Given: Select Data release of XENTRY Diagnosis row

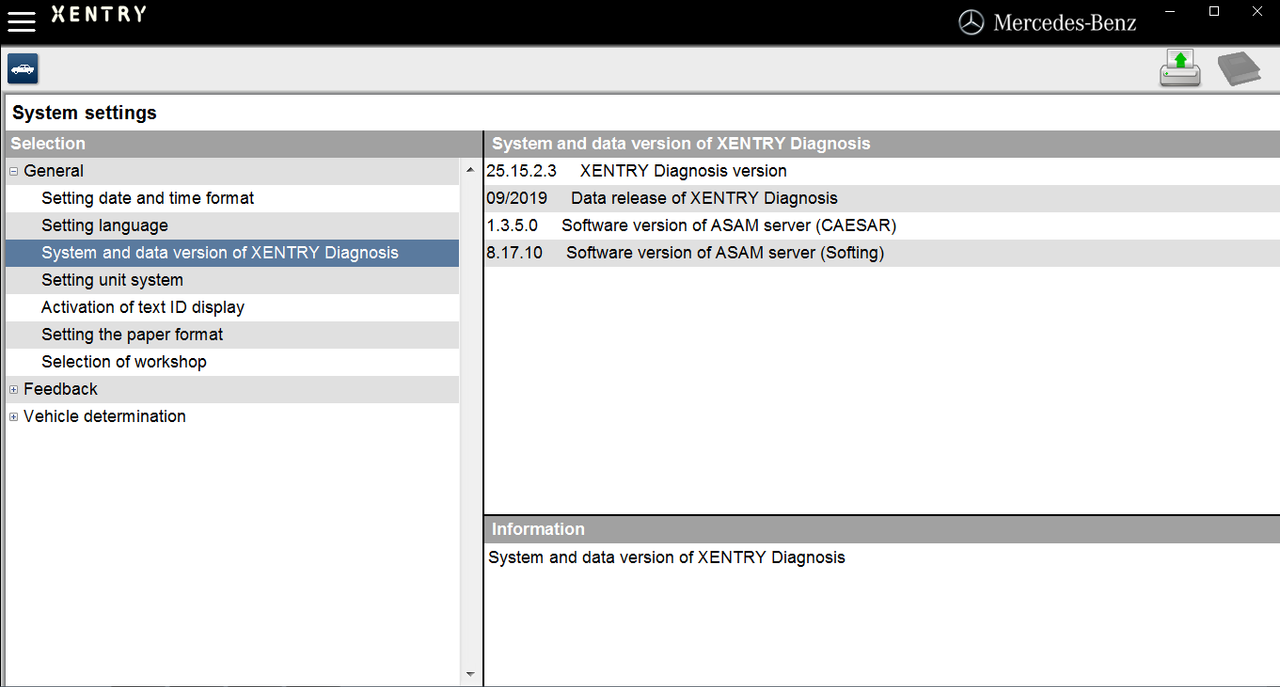Looking at the screenshot, I should click(882, 198).
